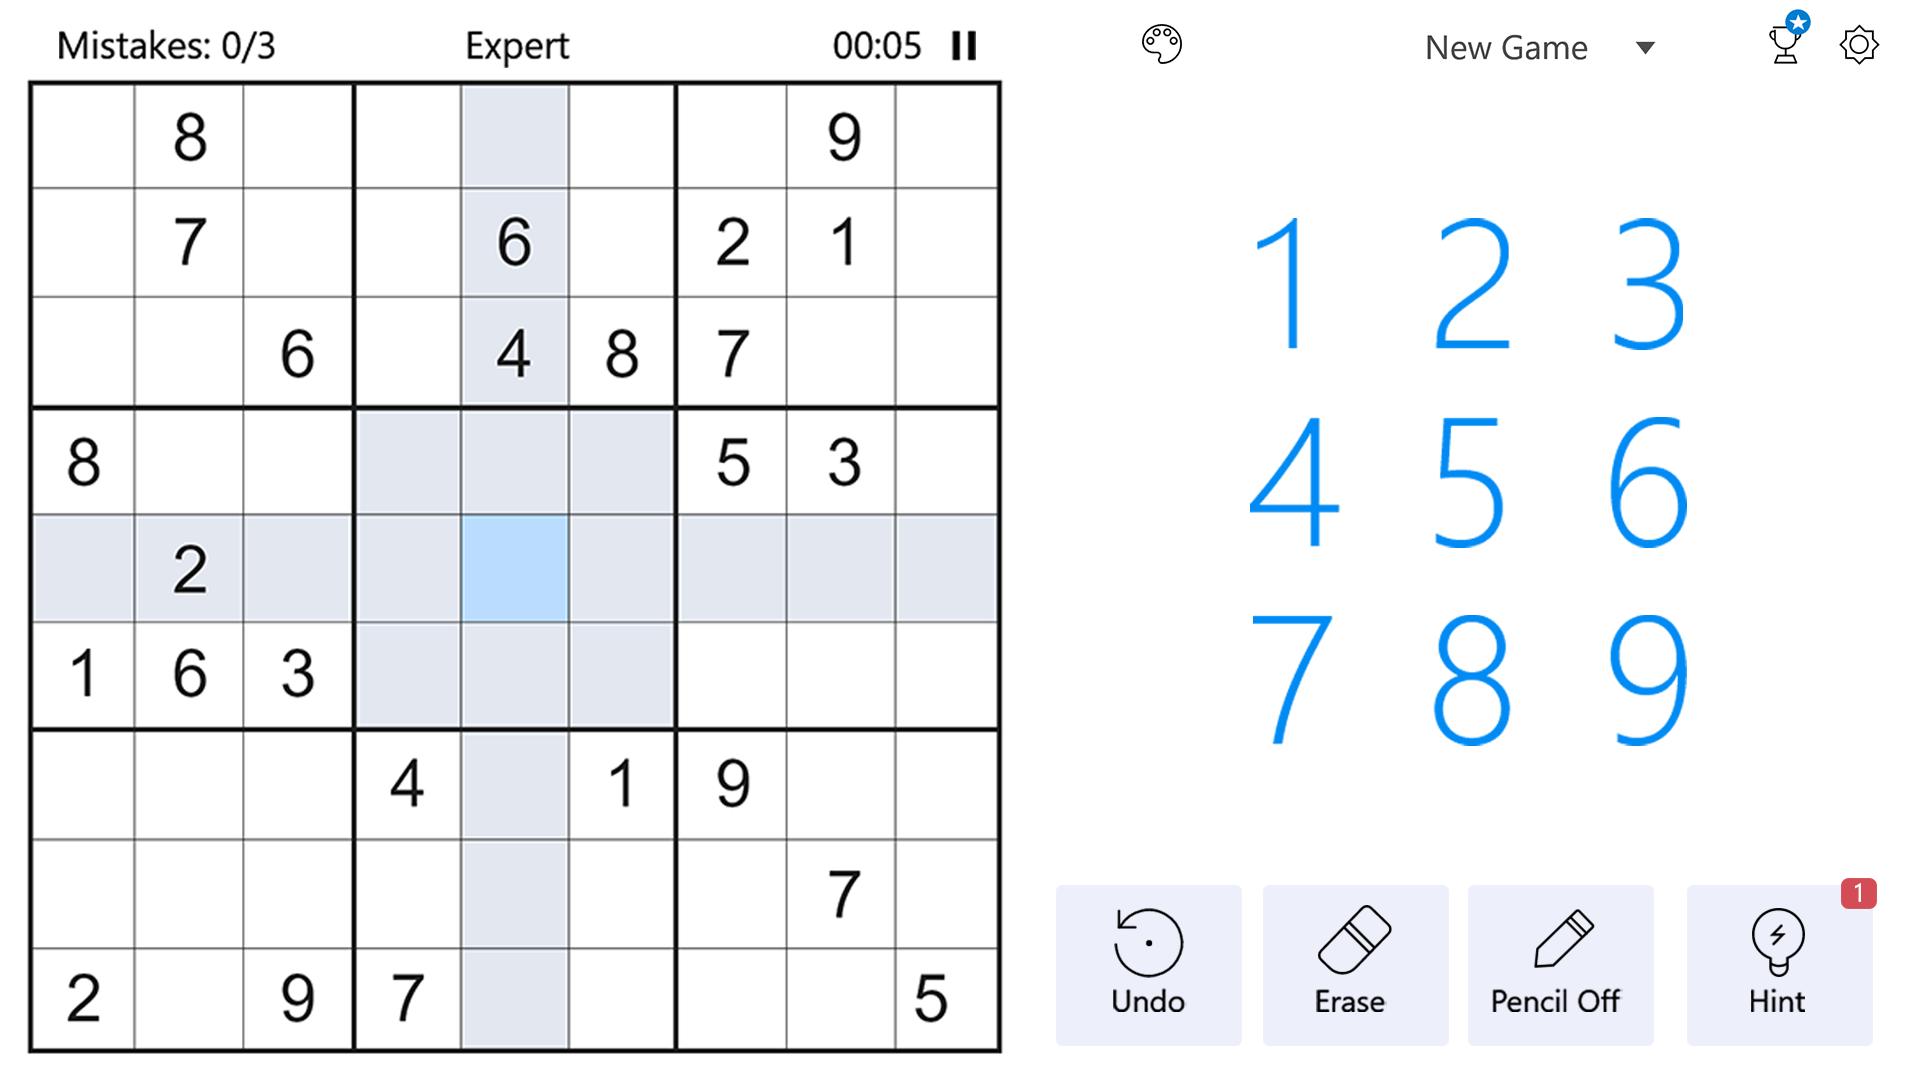Click the color palette icon
This screenshot has height=1080, width=1920.
[1162, 45]
